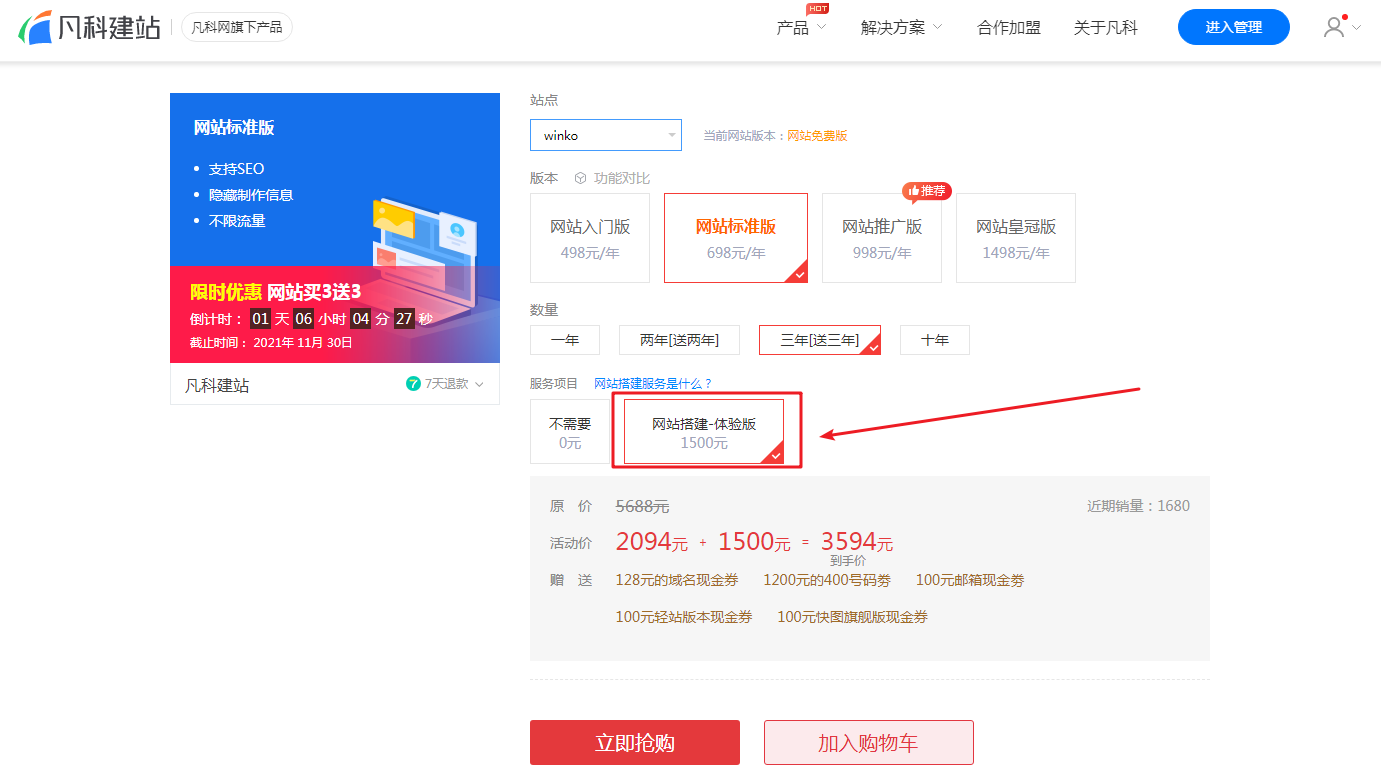Click the 进入管理 button
This screenshot has width=1381, height=775.
[x=1234, y=27]
